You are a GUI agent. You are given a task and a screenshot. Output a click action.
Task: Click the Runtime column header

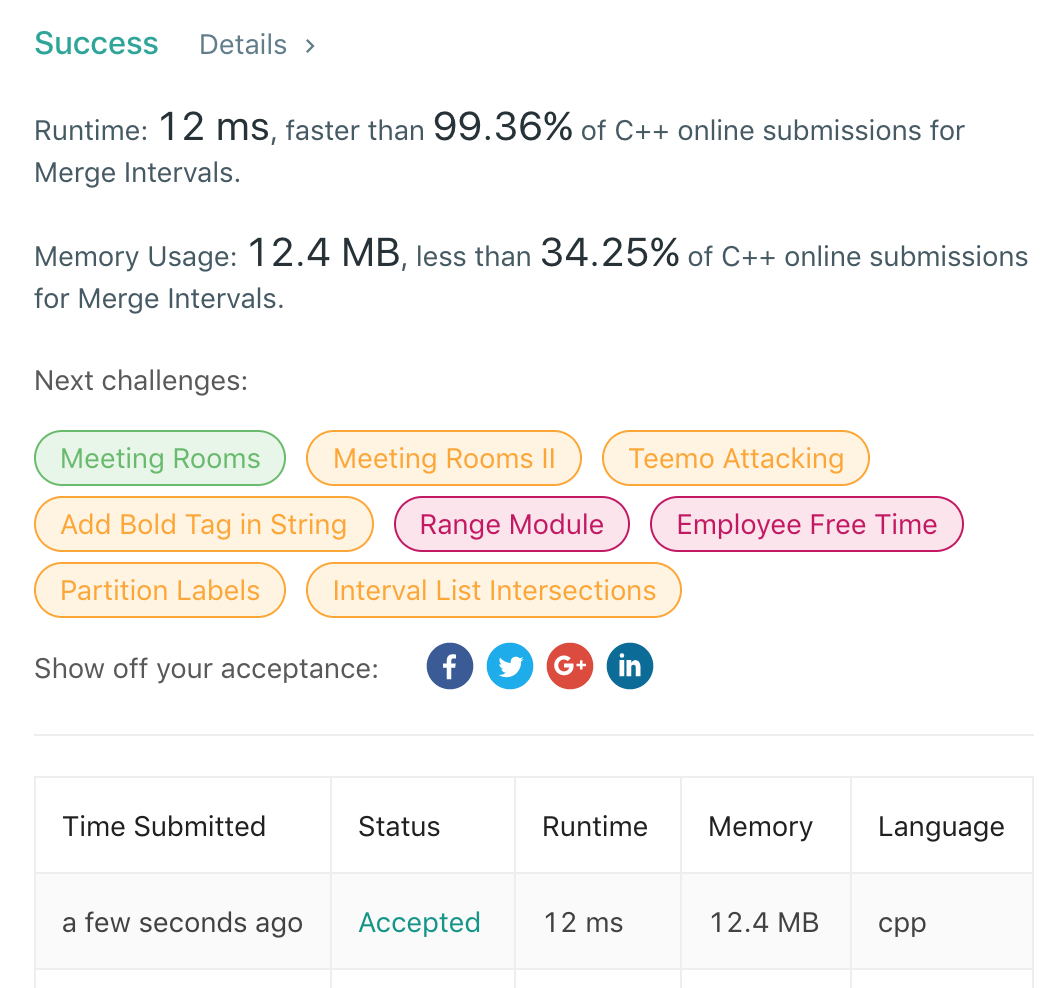595,826
